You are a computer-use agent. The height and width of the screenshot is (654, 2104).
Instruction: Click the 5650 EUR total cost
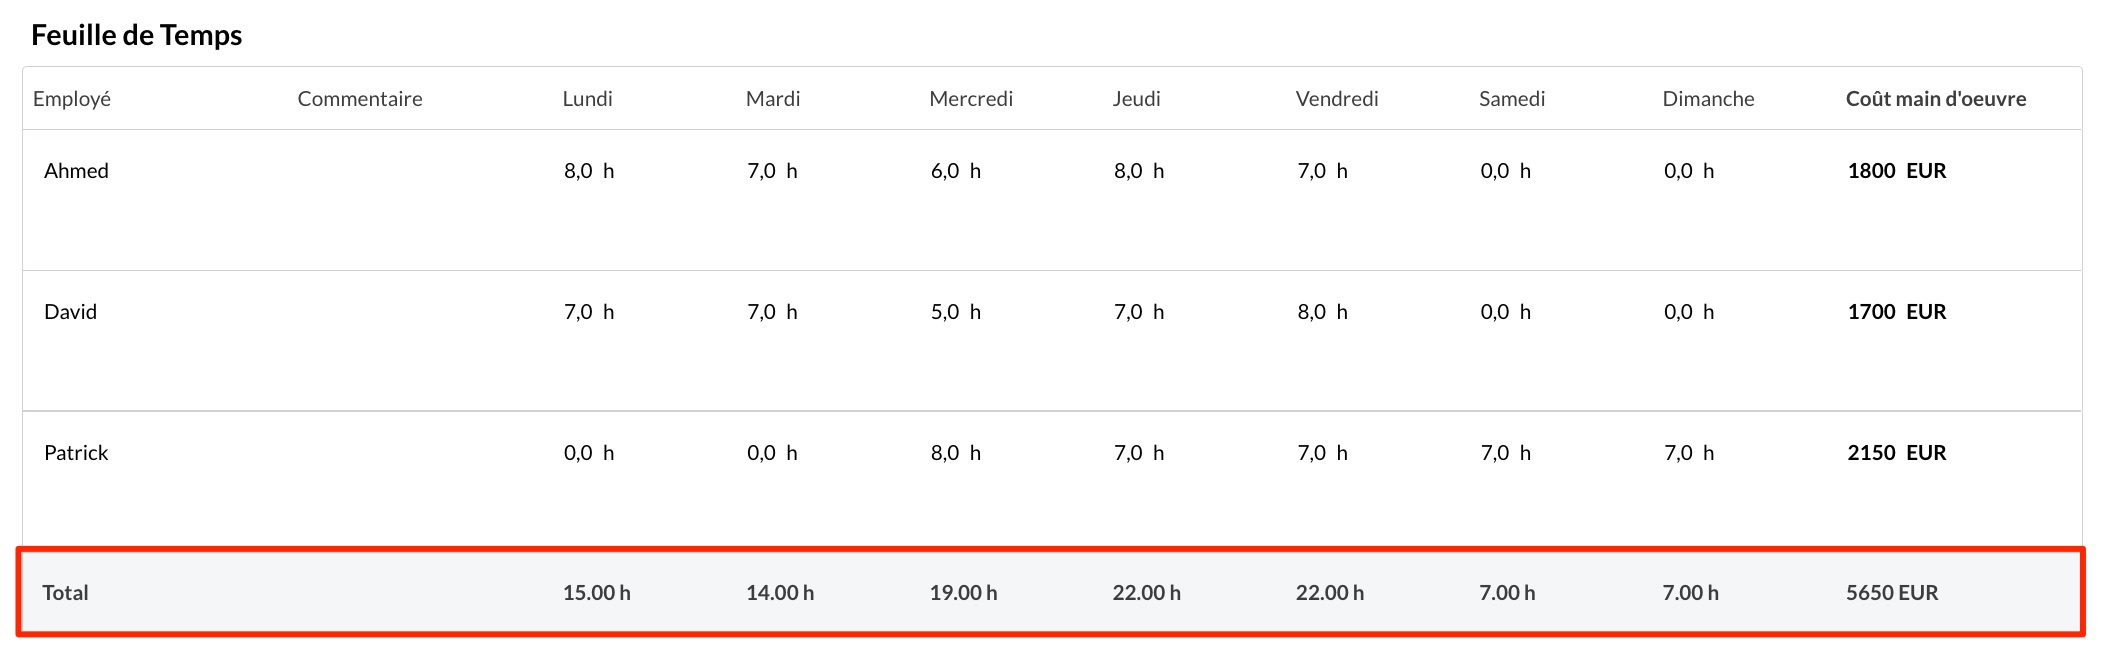1892,593
